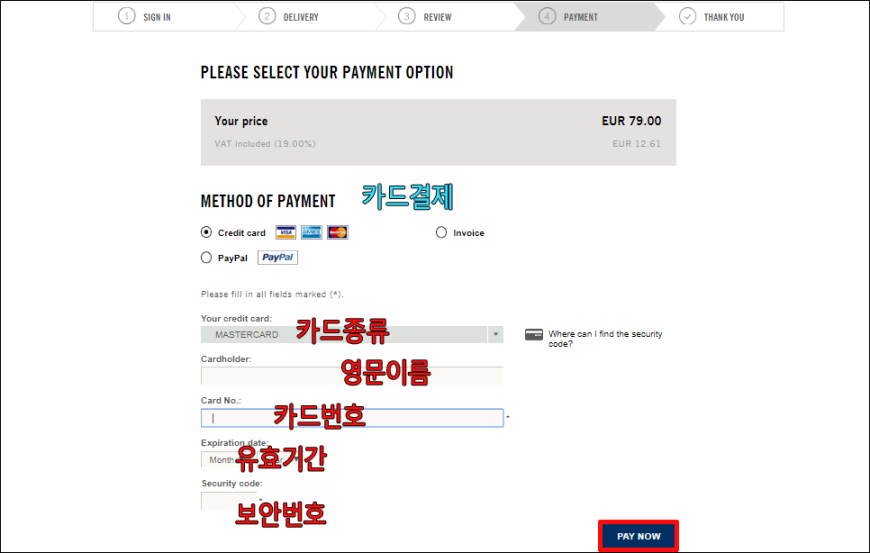
Task: Open the credit card type dropdown arrow
Action: [x=495, y=334]
